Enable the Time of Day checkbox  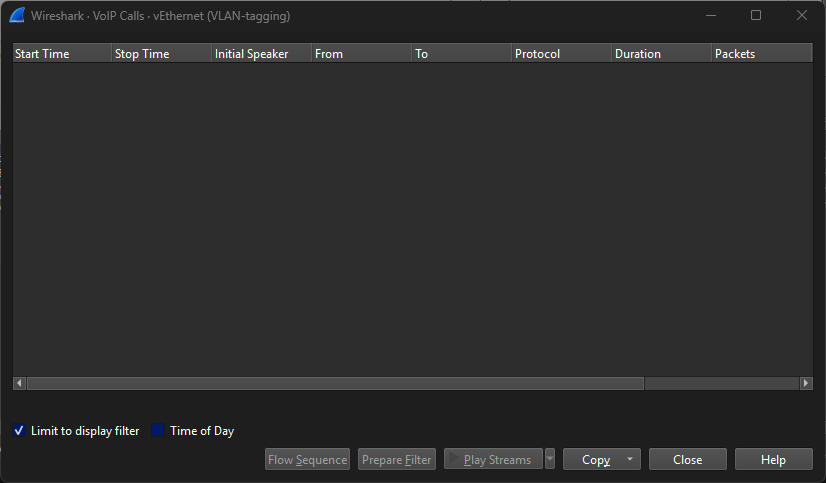pyautogui.click(x=158, y=430)
